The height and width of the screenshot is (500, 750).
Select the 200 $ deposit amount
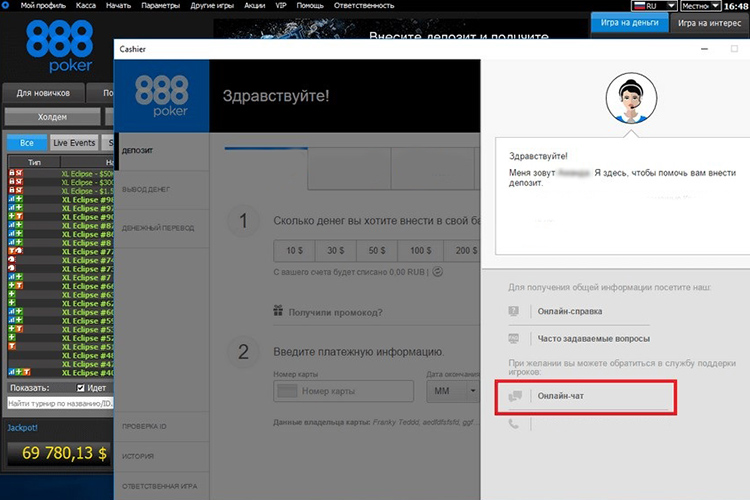462,250
